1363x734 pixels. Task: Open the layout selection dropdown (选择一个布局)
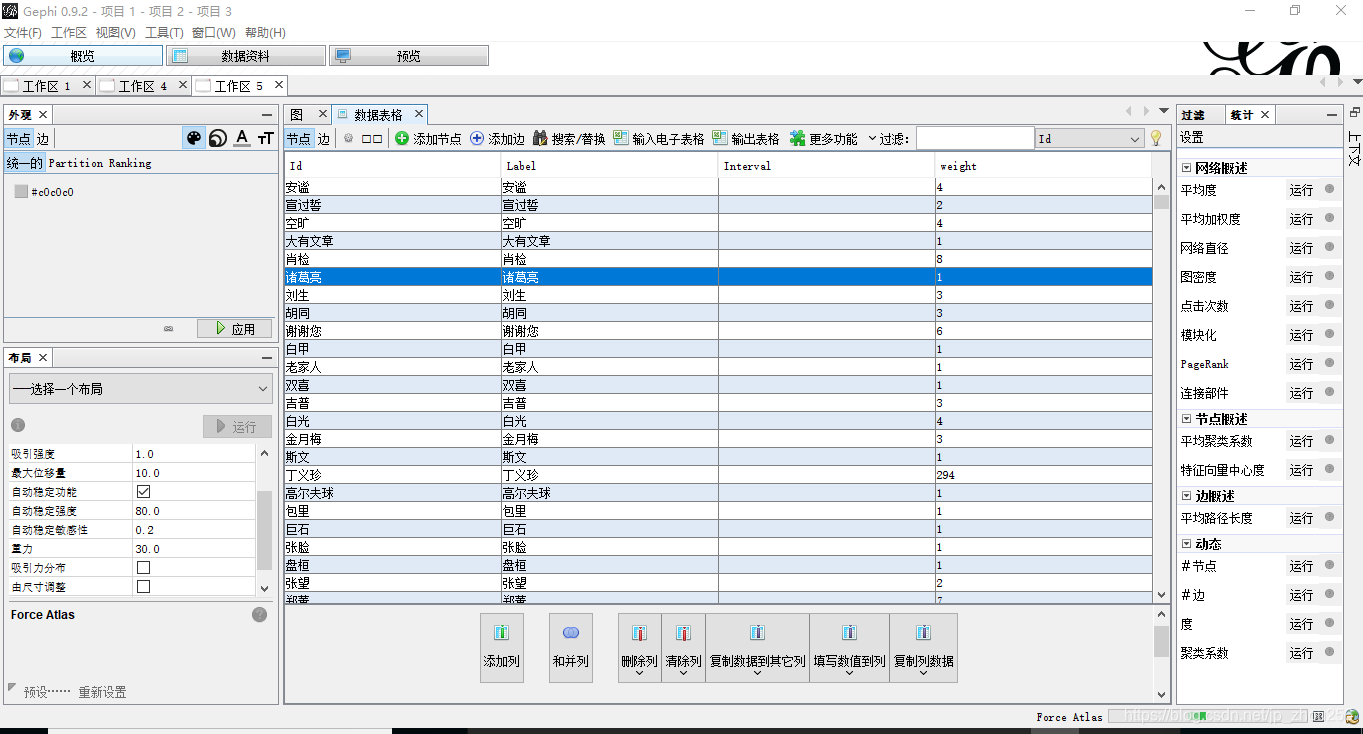coord(140,388)
